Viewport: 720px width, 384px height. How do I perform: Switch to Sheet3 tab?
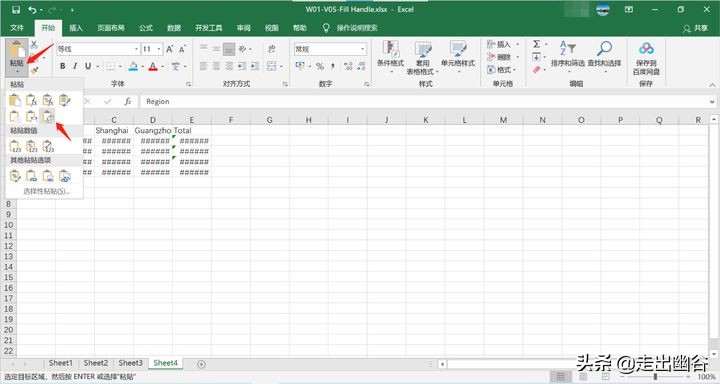[x=130, y=363]
